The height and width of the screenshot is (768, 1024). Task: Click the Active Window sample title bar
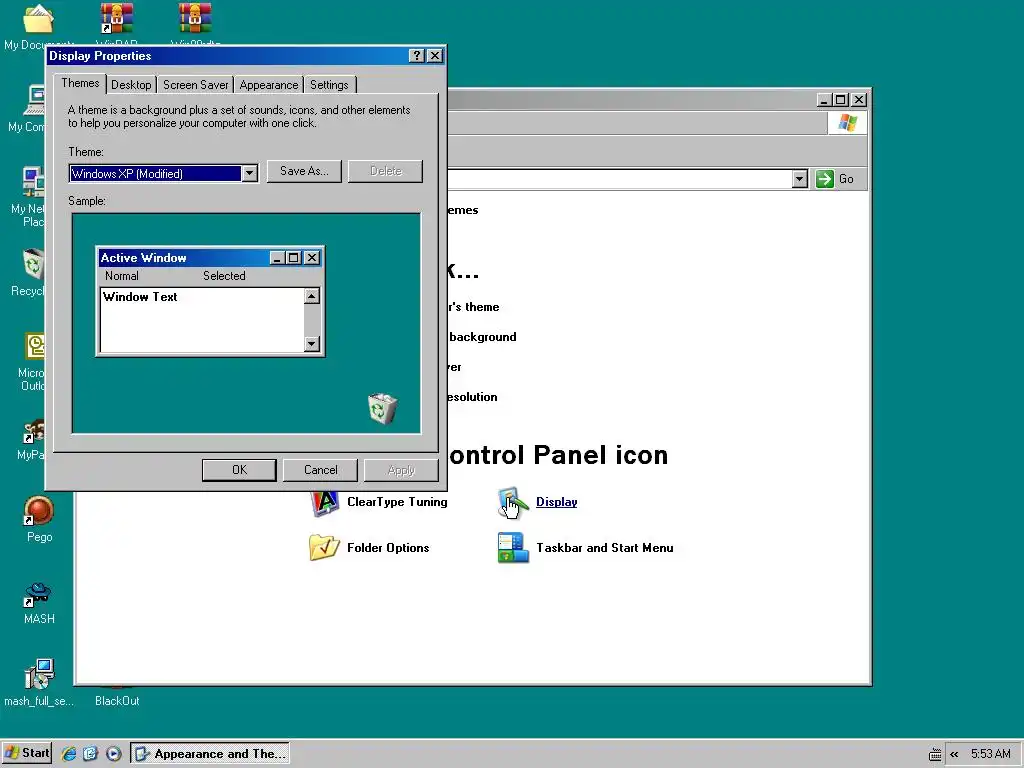click(x=210, y=258)
